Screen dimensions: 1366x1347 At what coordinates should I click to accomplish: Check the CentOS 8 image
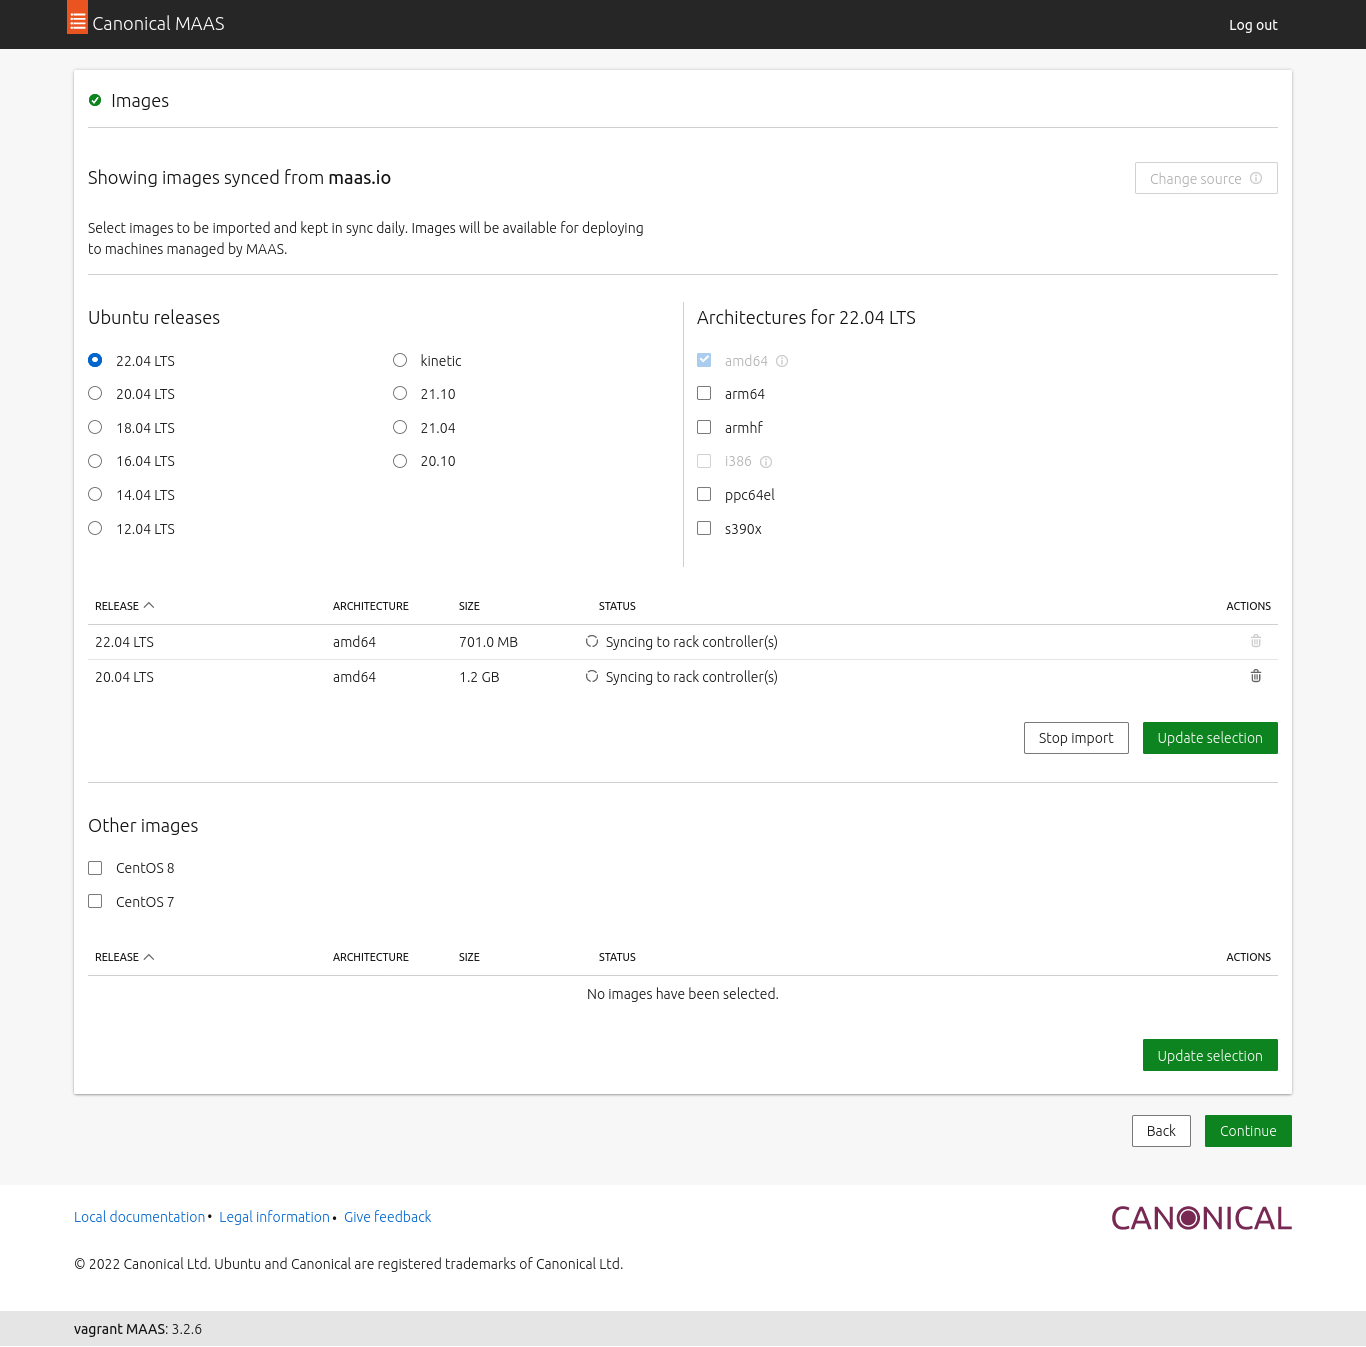tap(95, 868)
